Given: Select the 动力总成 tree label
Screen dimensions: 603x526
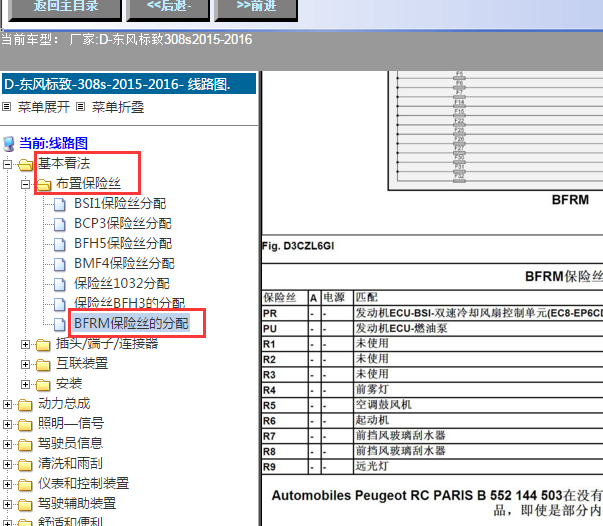Looking at the screenshot, I should pyautogui.click(x=64, y=403).
